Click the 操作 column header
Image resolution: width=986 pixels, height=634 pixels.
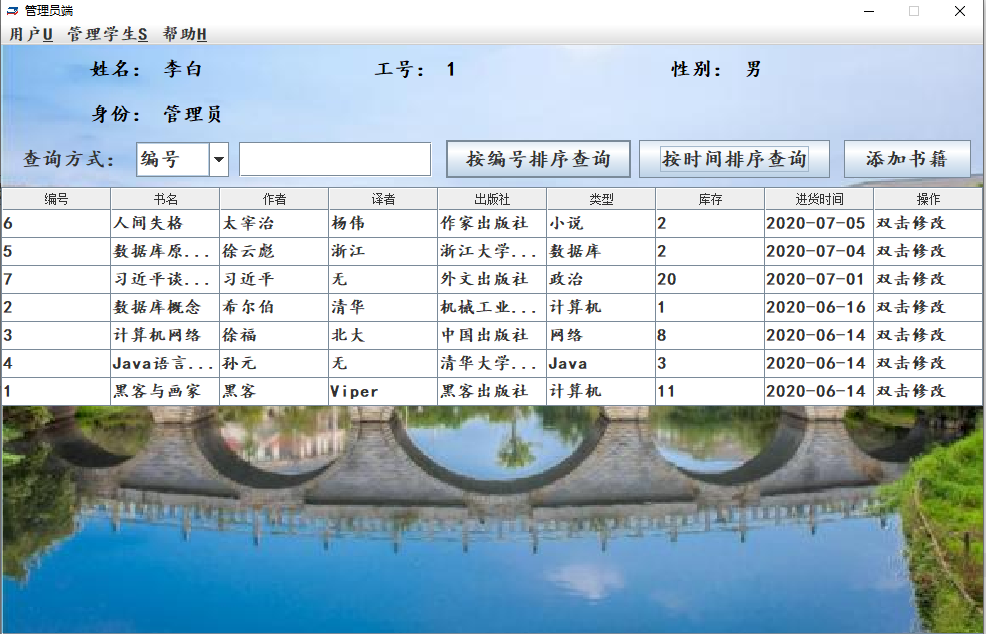click(928, 199)
